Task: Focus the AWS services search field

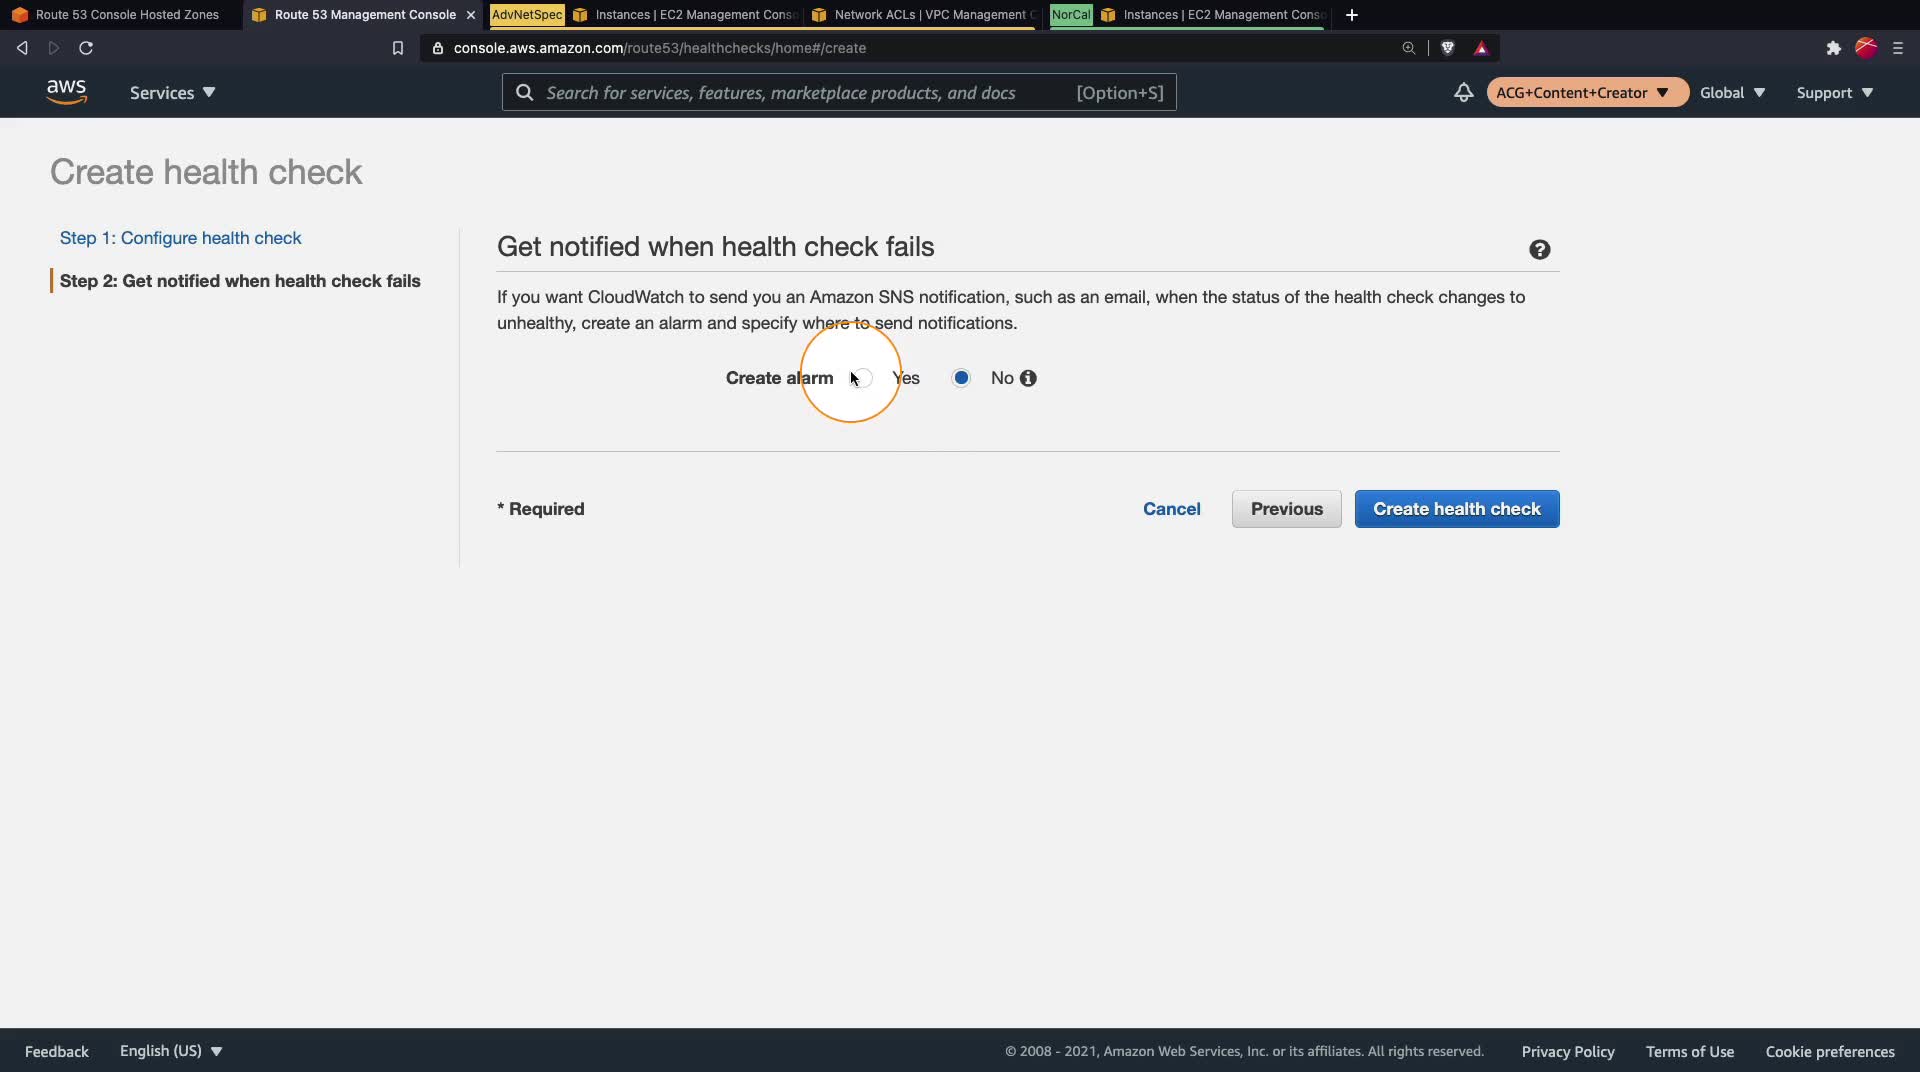Action: tap(839, 92)
